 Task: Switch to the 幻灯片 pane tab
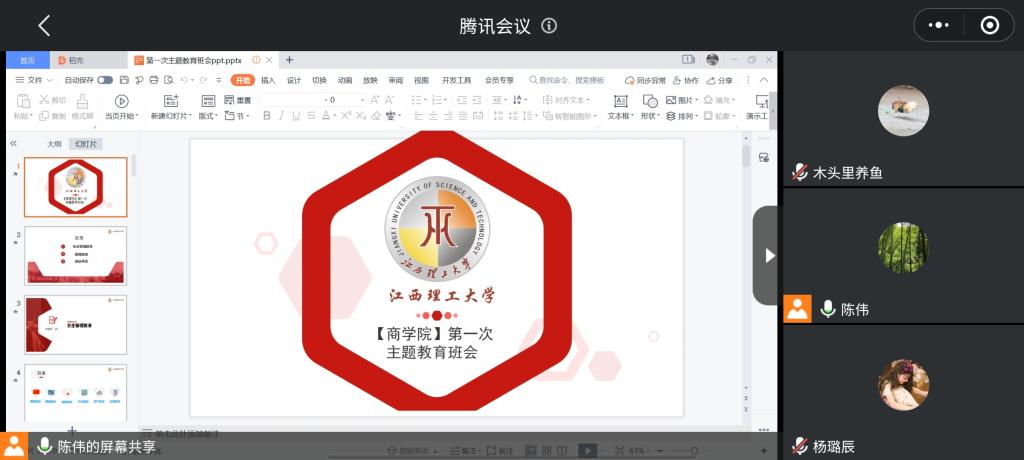click(x=86, y=144)
